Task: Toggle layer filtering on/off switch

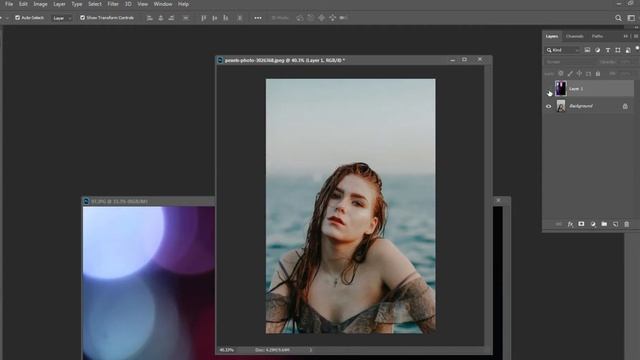Action: [637, 49]
